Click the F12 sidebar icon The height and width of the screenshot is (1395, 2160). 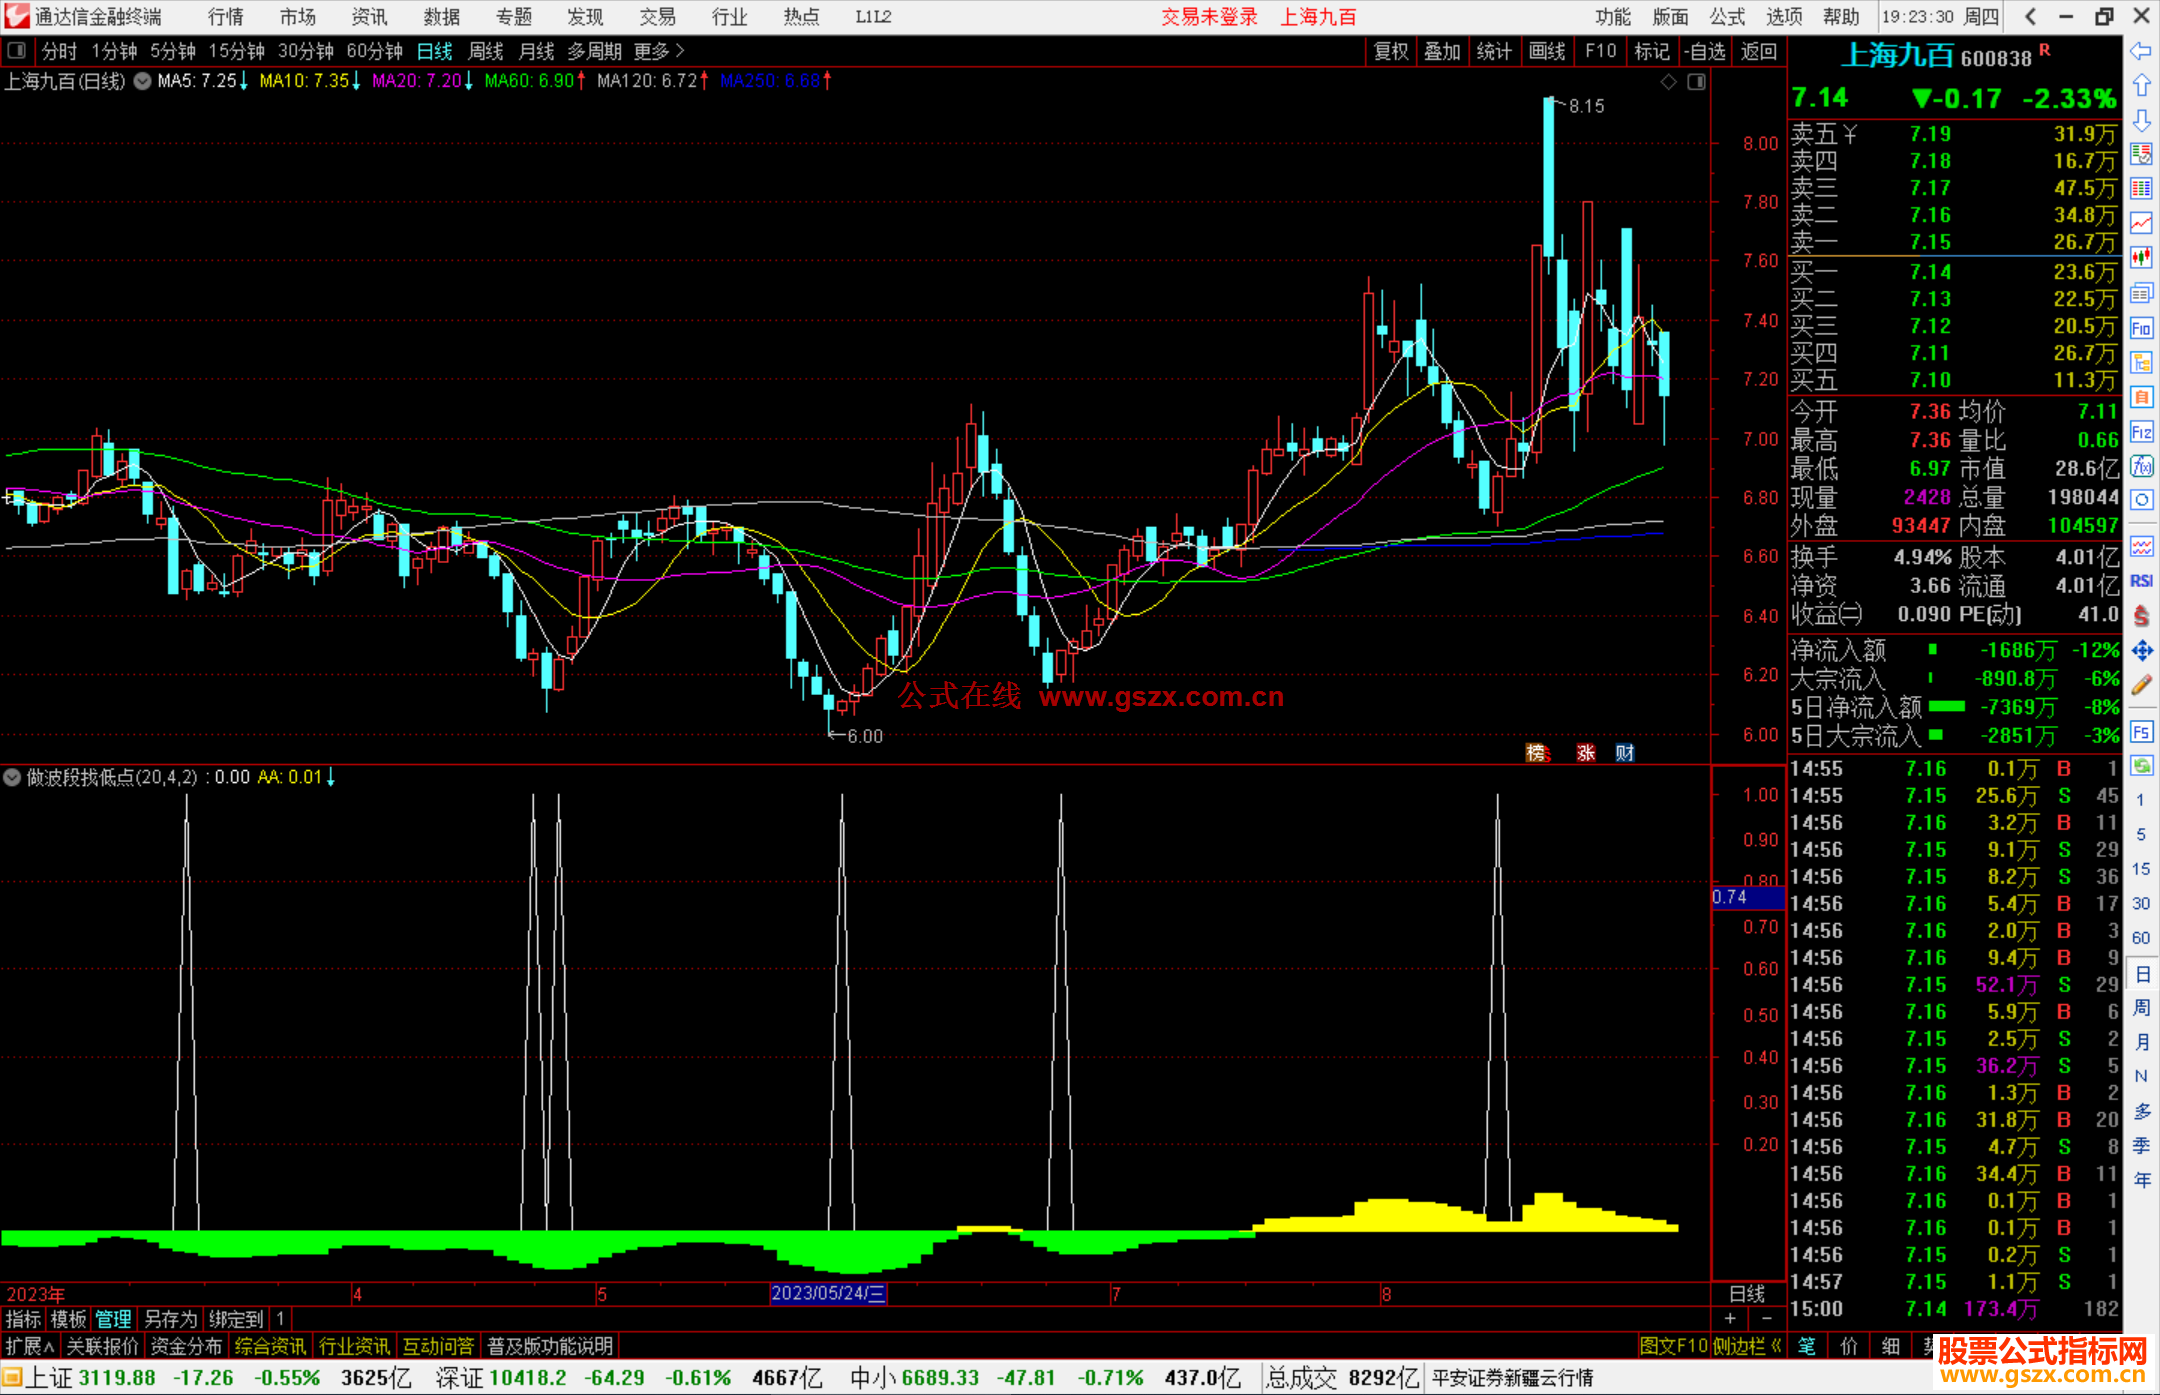coord(2141,432)
